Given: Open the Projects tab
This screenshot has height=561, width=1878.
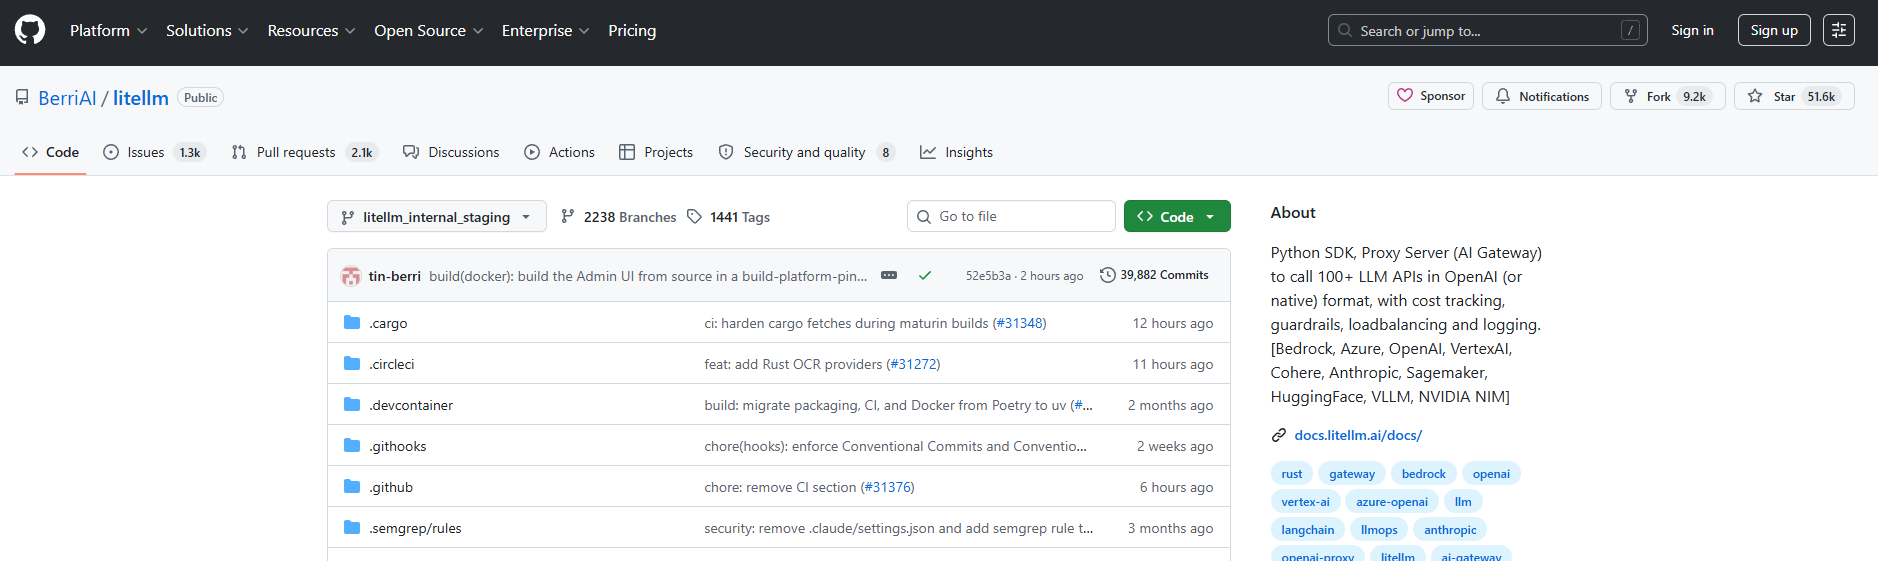Looking at the screenshot, I should tap(656, 152).
